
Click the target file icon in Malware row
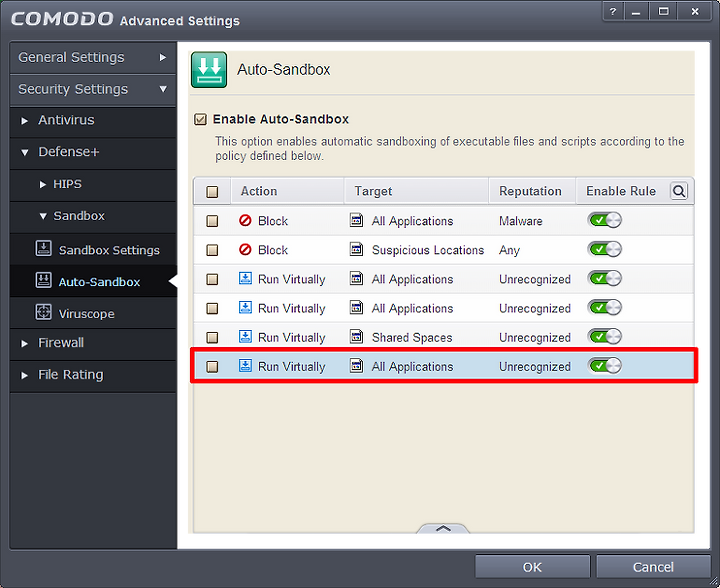click(x=356, y=221)
